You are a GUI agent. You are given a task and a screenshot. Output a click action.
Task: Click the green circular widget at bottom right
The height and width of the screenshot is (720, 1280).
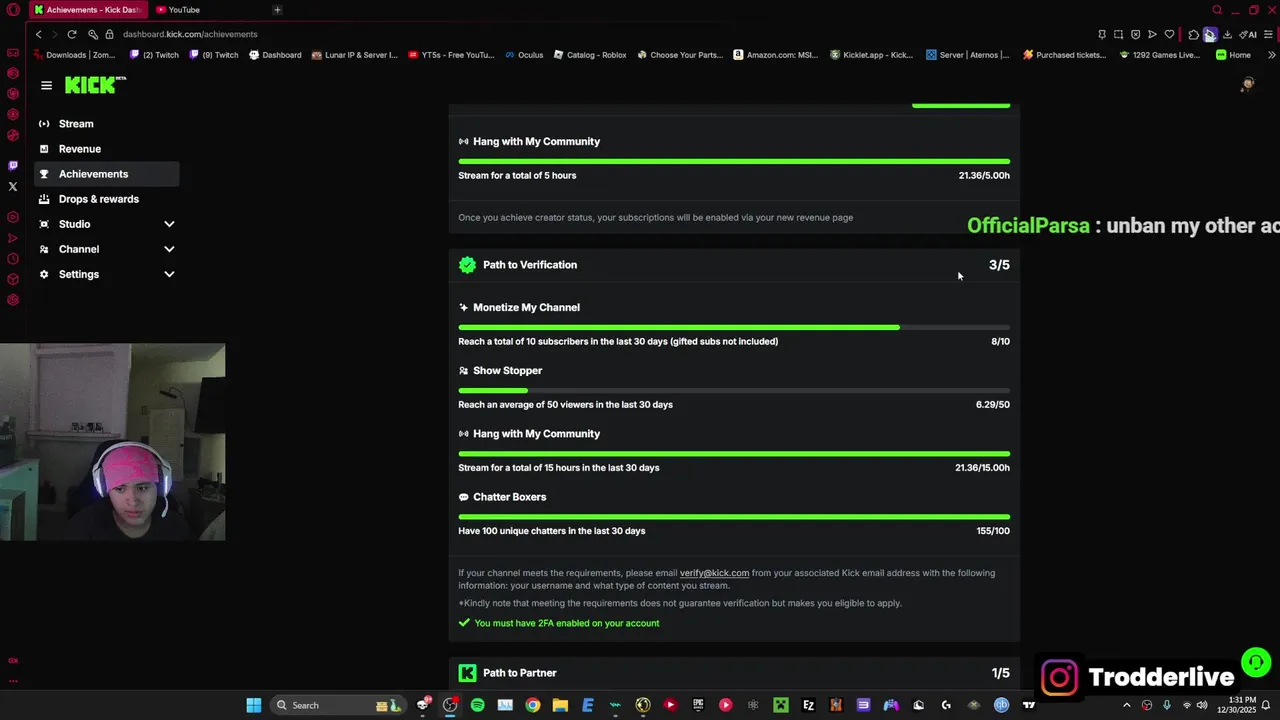pyautogui.click(x=1256, y=662)
